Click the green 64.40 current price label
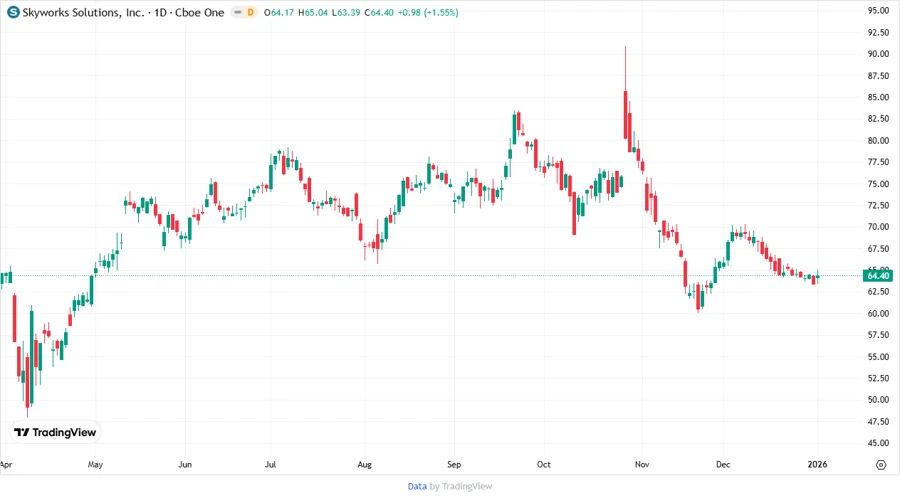This screenshot has height=498, width=900. point(878,276)
